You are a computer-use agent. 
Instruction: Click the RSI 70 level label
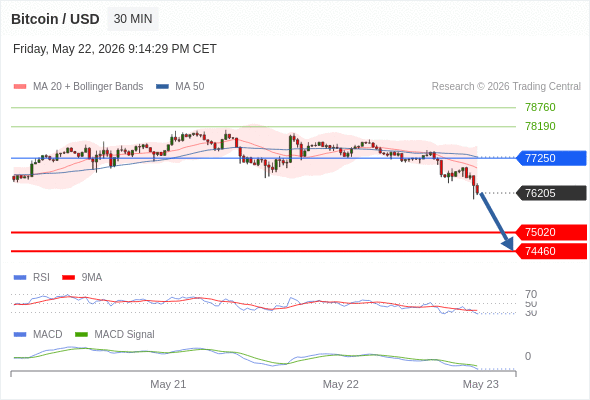531,294
